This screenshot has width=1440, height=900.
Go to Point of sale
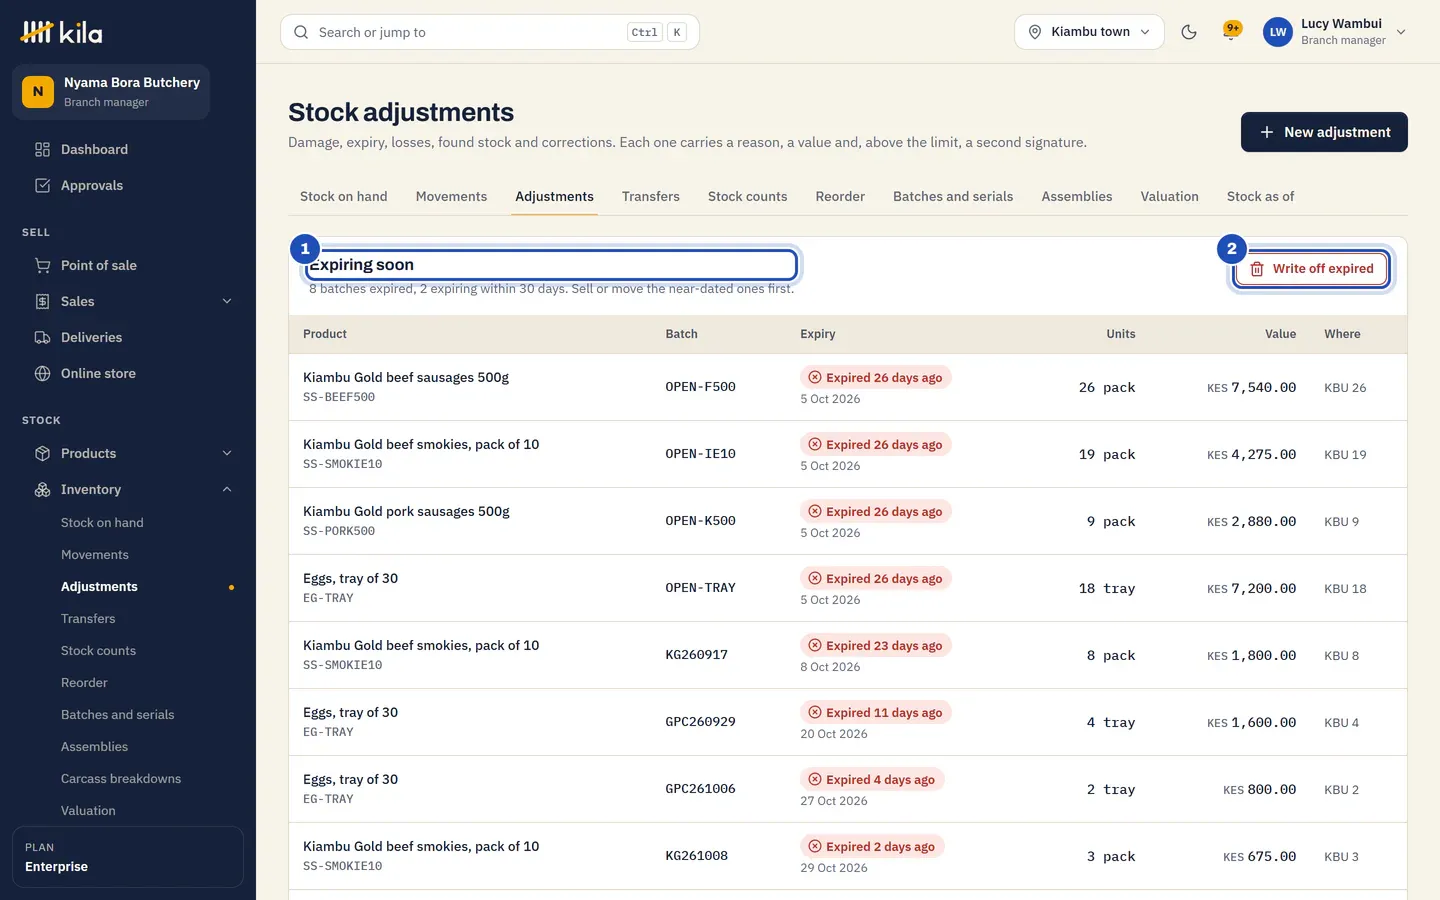point(128,265)
